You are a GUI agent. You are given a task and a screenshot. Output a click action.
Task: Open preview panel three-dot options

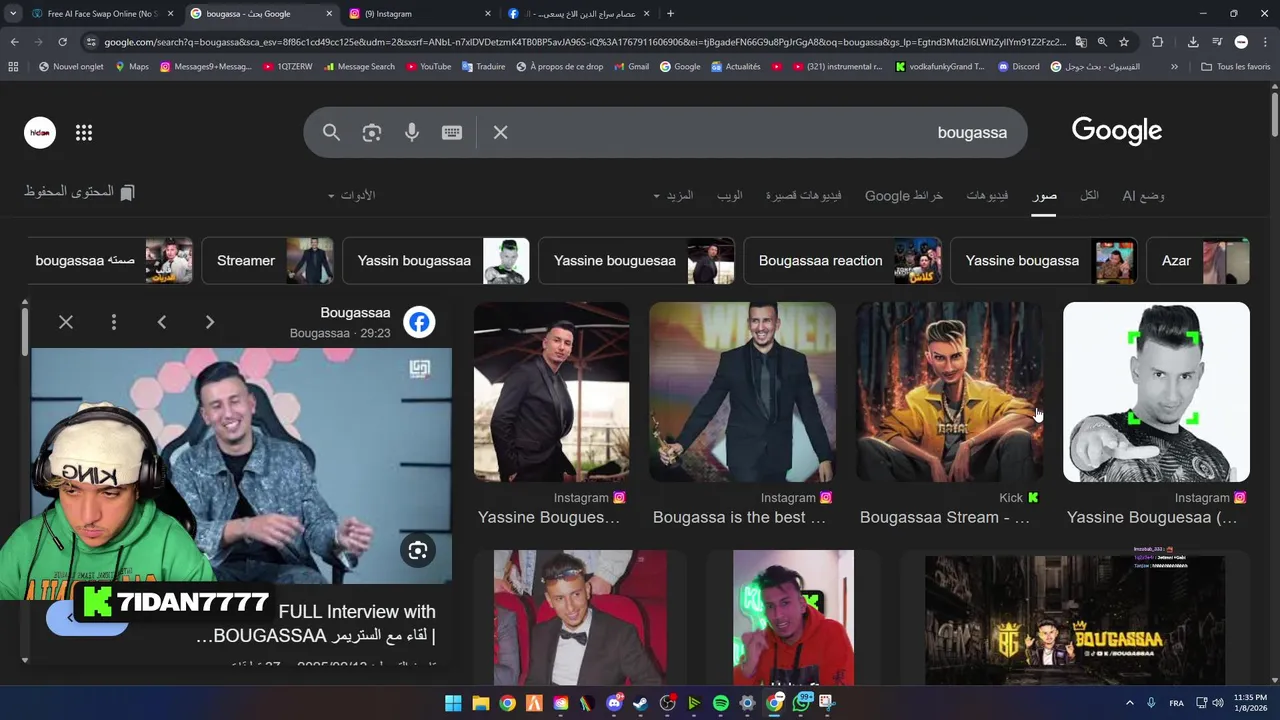pyautogui.click(x=114, y=322)
